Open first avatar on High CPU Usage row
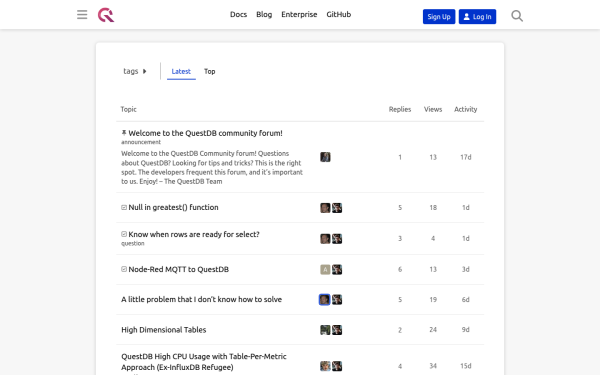Screen dimensions: 600x375 [325, 366]
